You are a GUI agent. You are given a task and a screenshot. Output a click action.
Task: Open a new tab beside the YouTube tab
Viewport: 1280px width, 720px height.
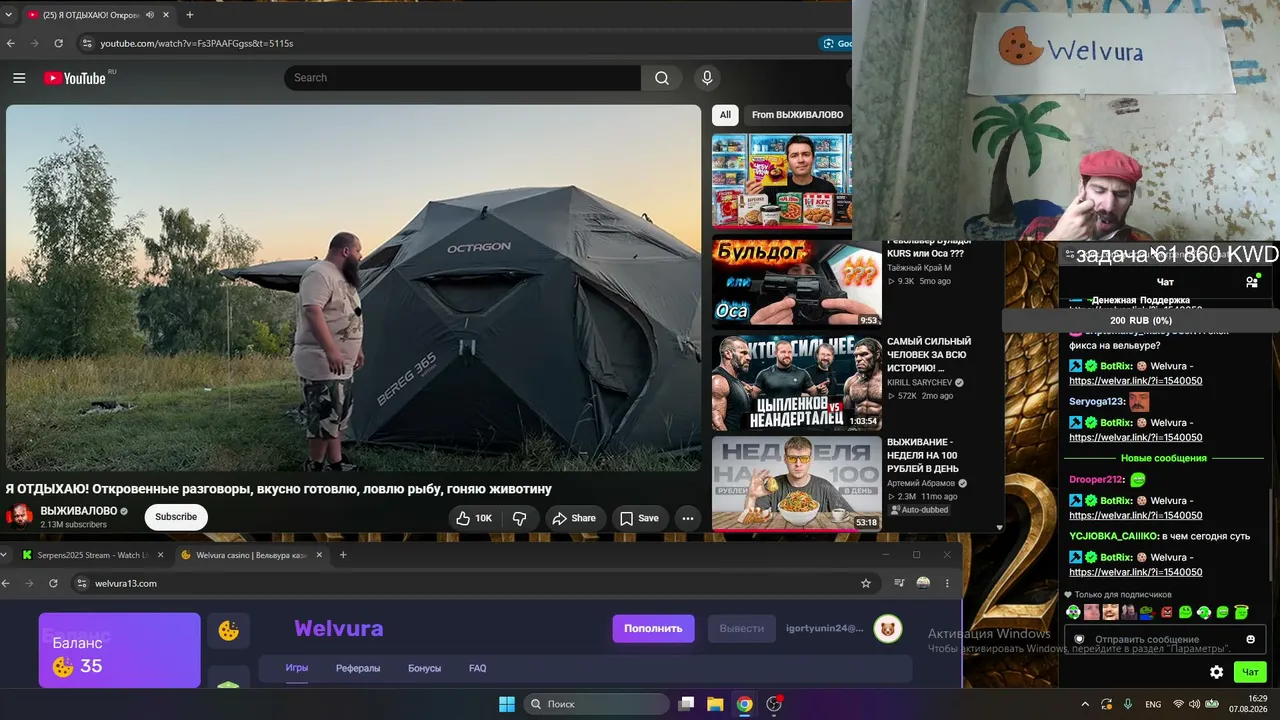coord(190,15)
